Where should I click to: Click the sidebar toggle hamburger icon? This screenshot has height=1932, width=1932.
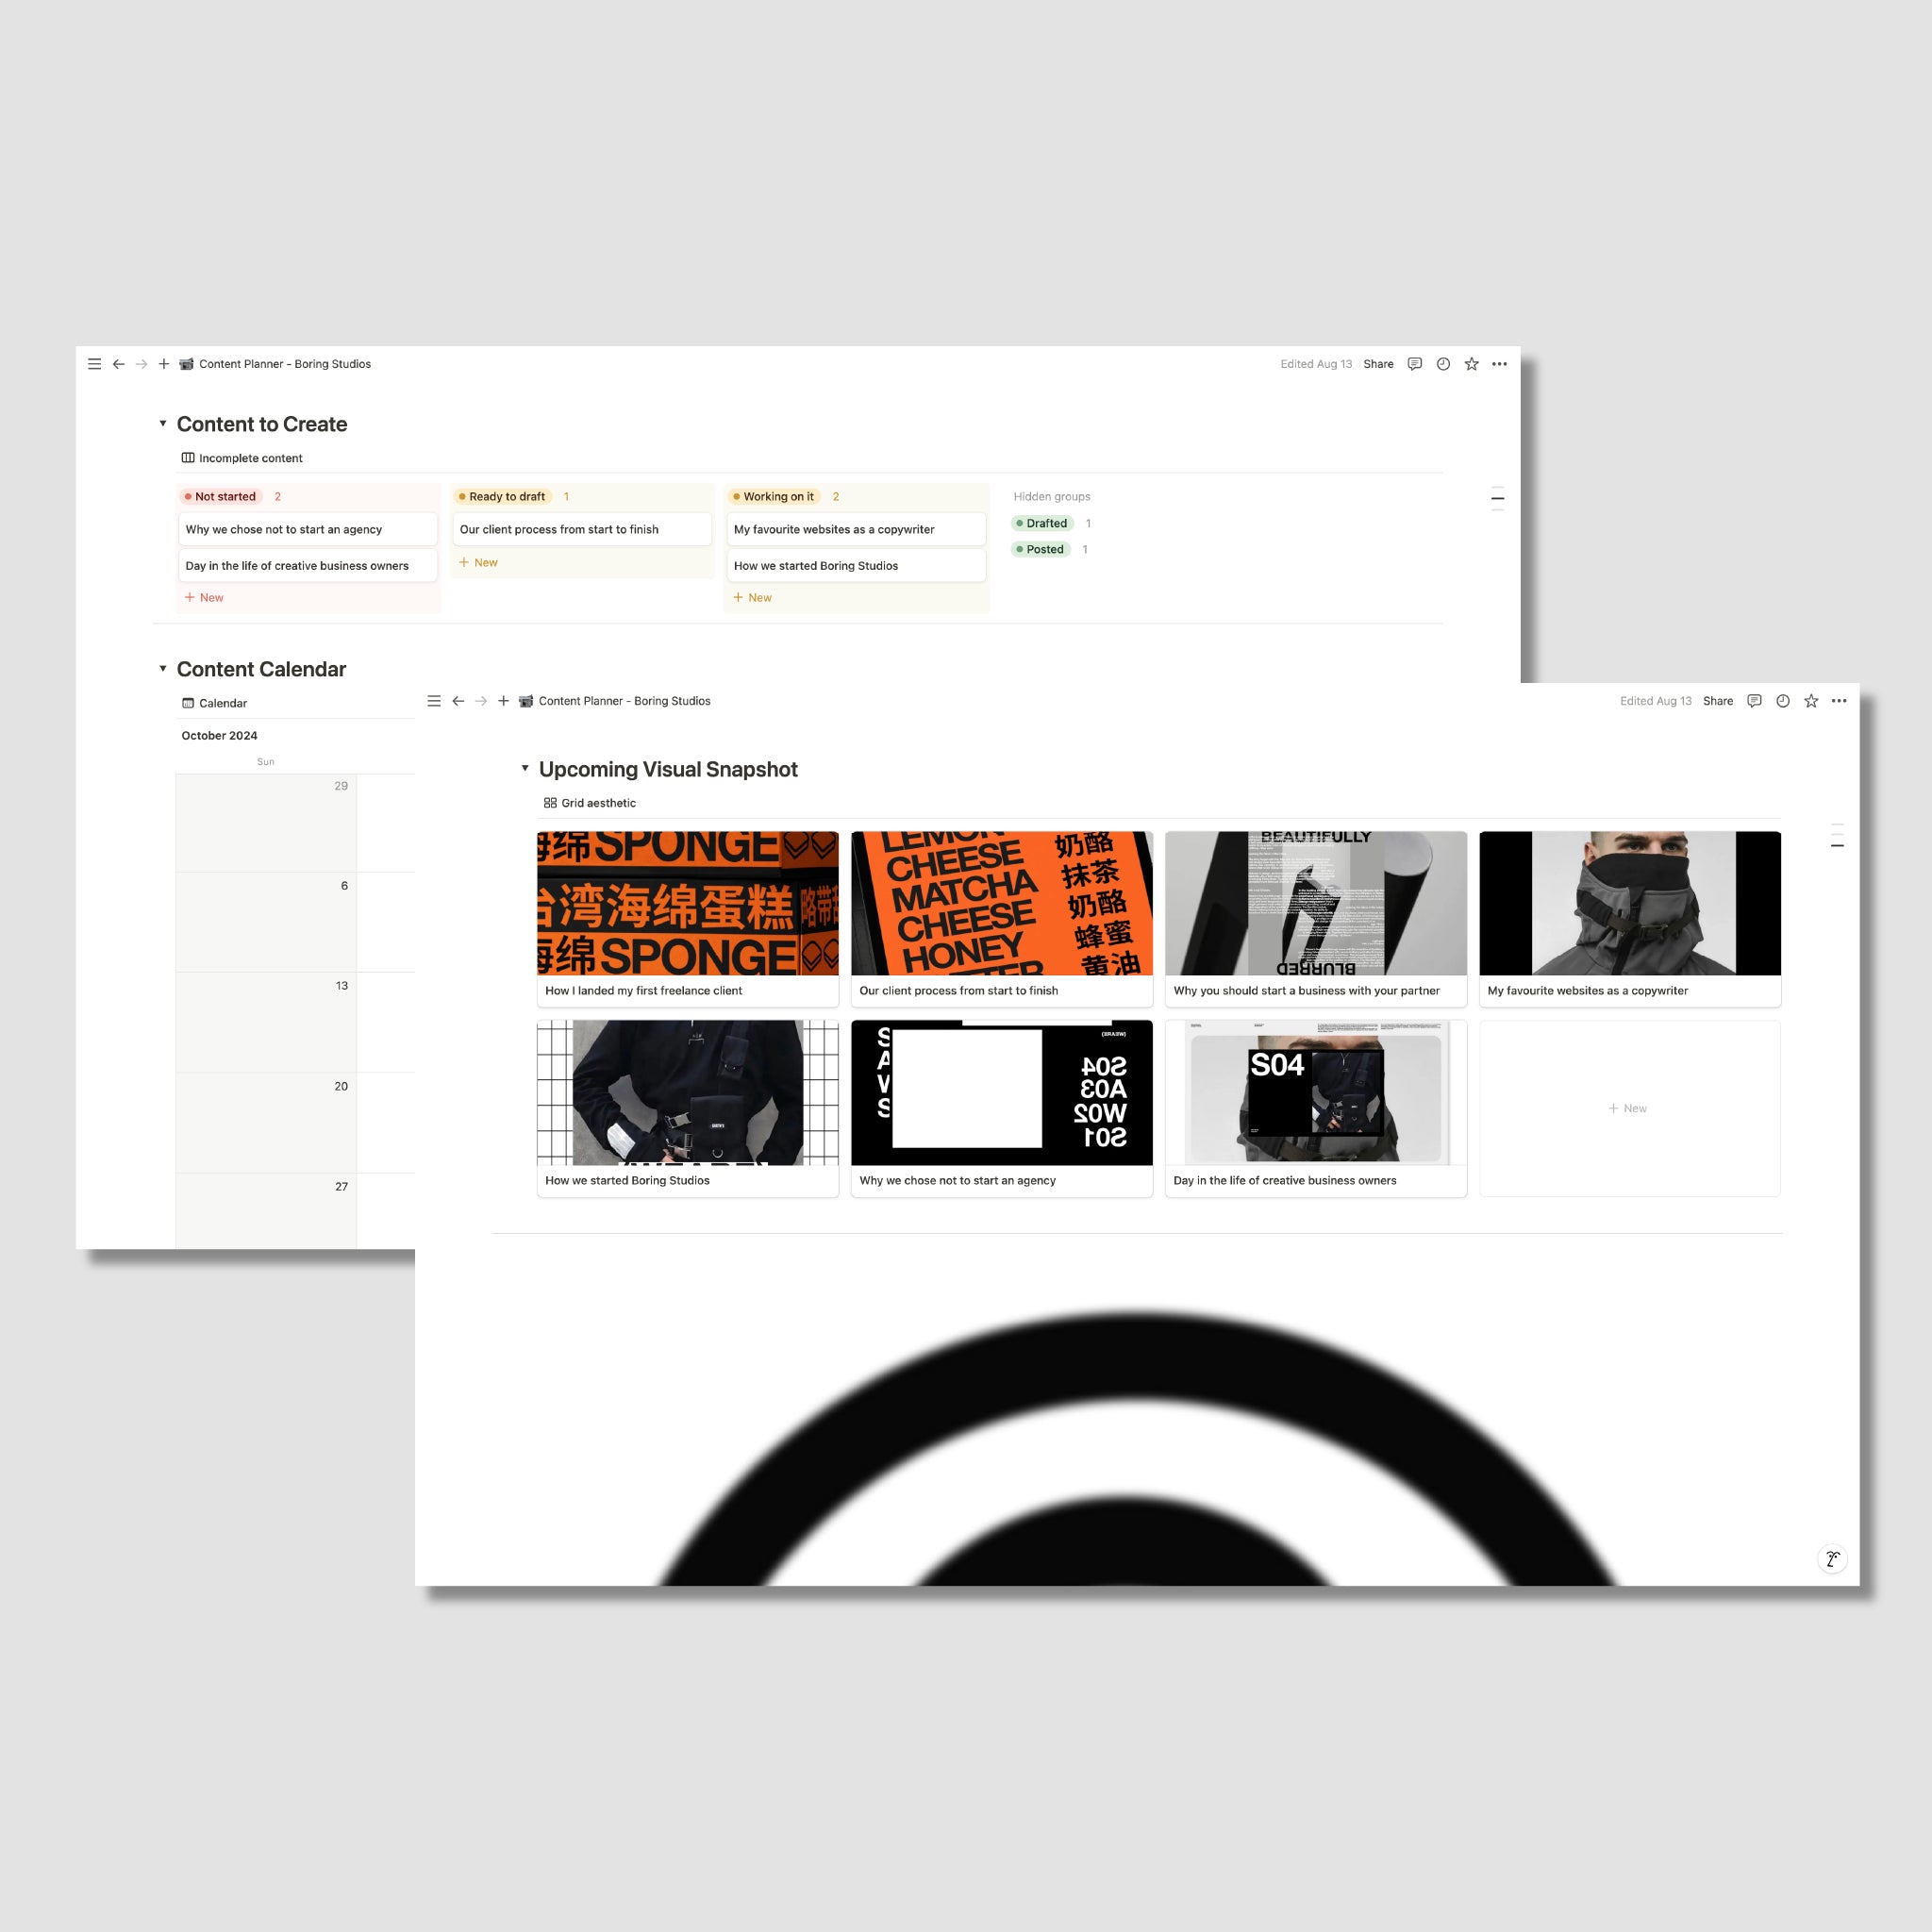(x=93, y=362)
